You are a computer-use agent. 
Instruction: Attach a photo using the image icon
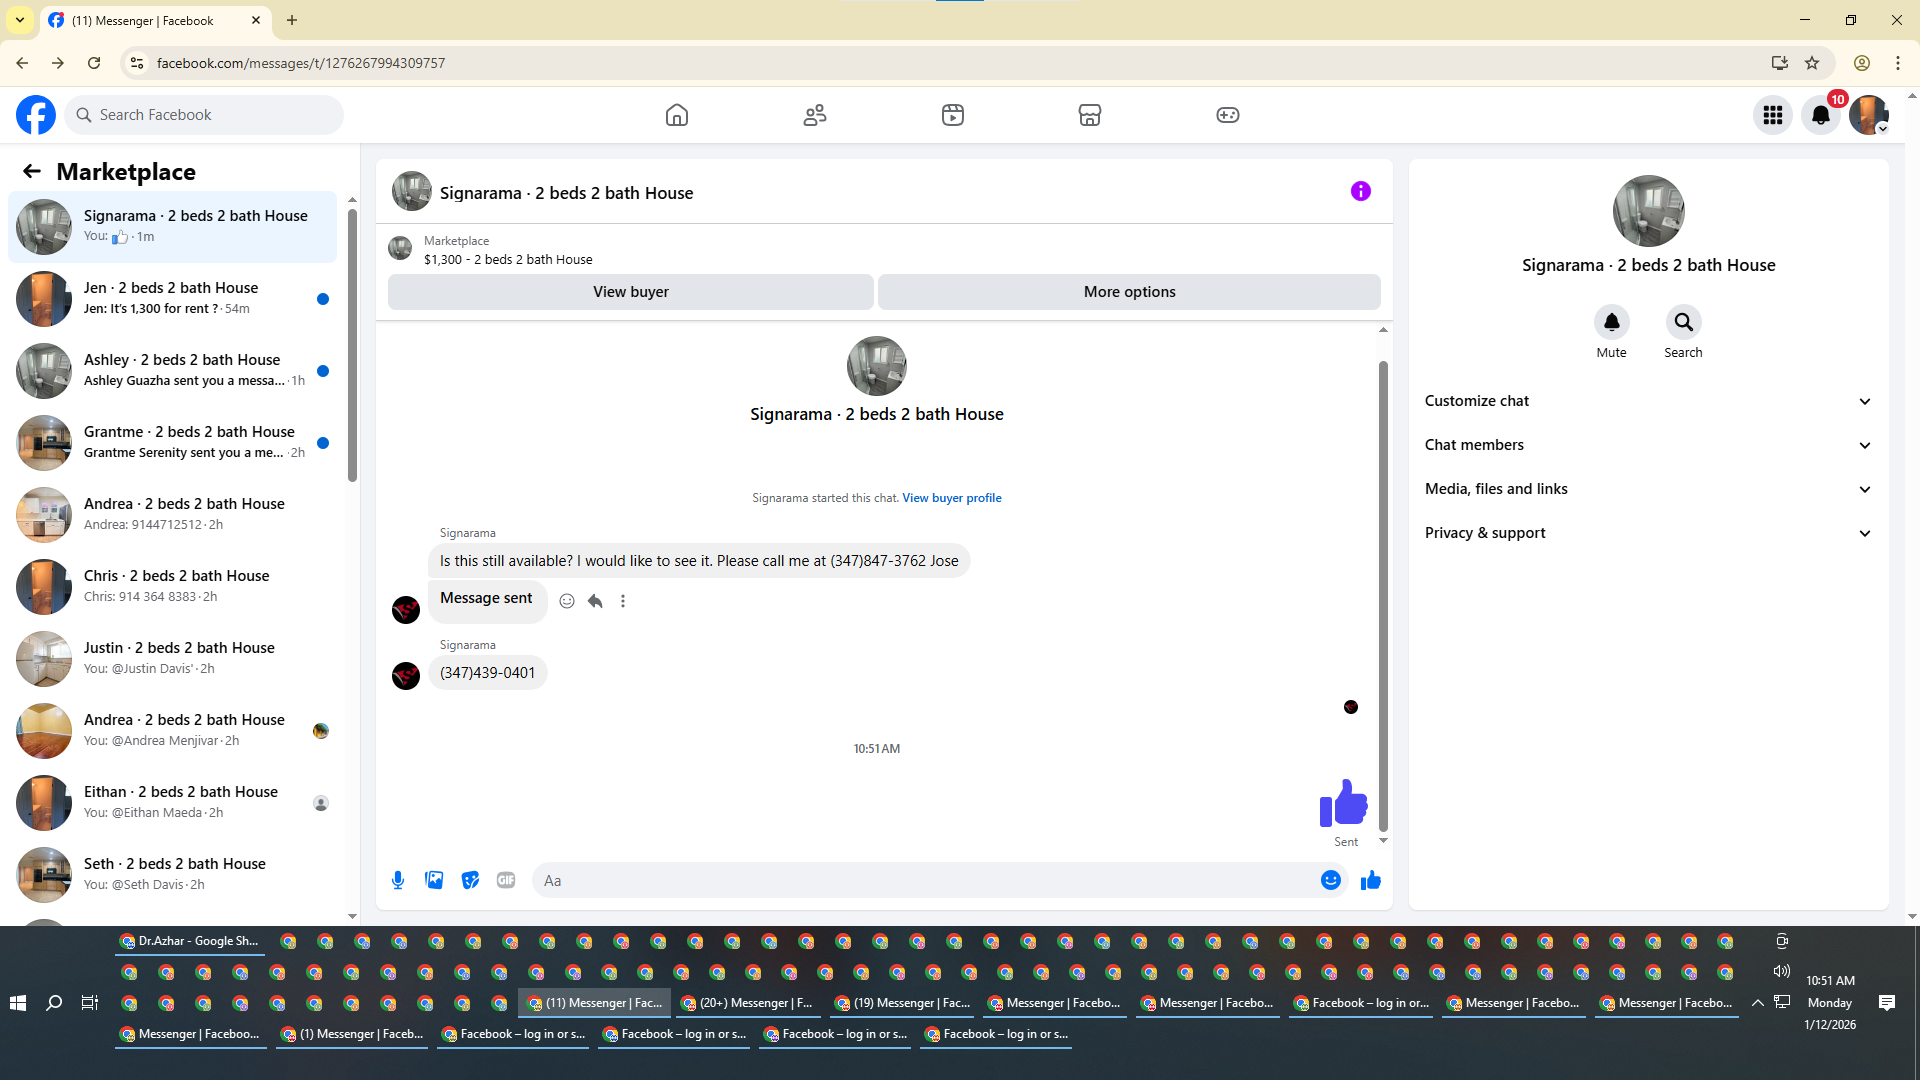[x=434, y=880]
